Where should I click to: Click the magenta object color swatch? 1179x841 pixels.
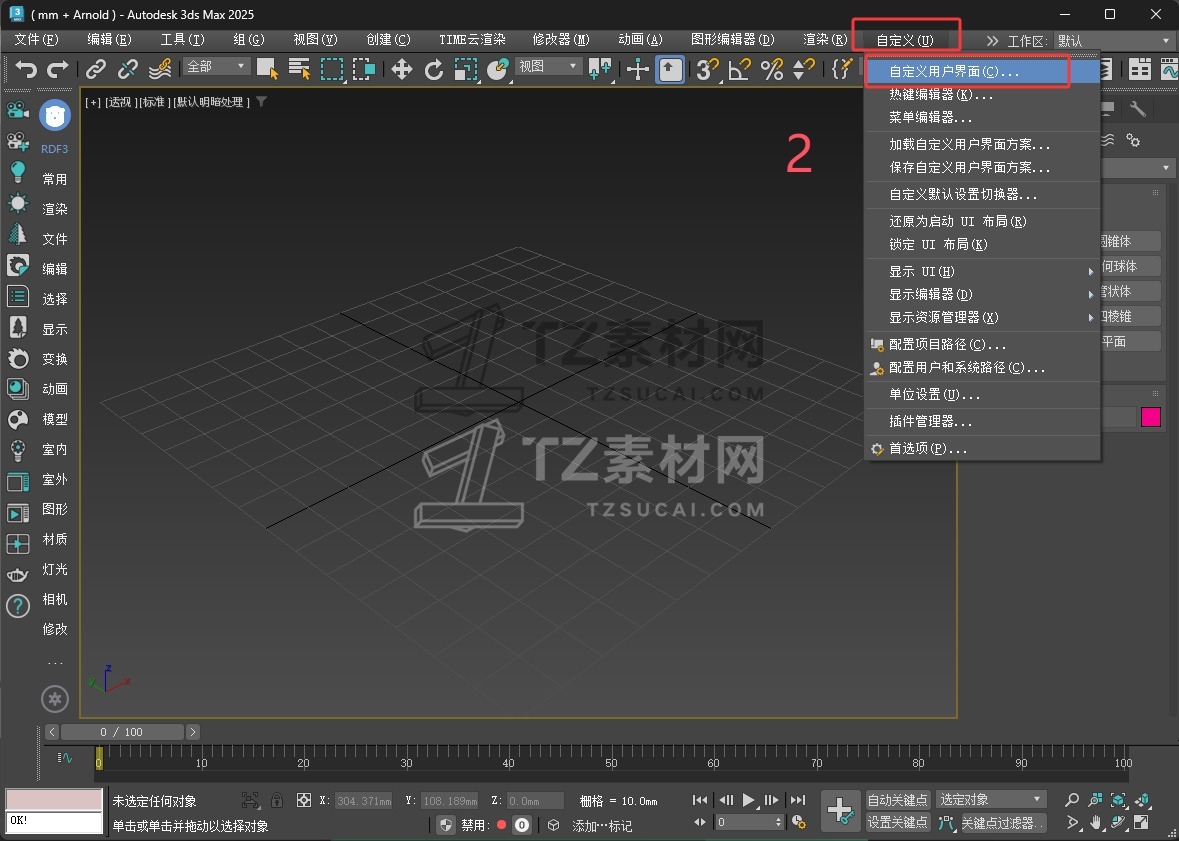(x=1150, y=417)
